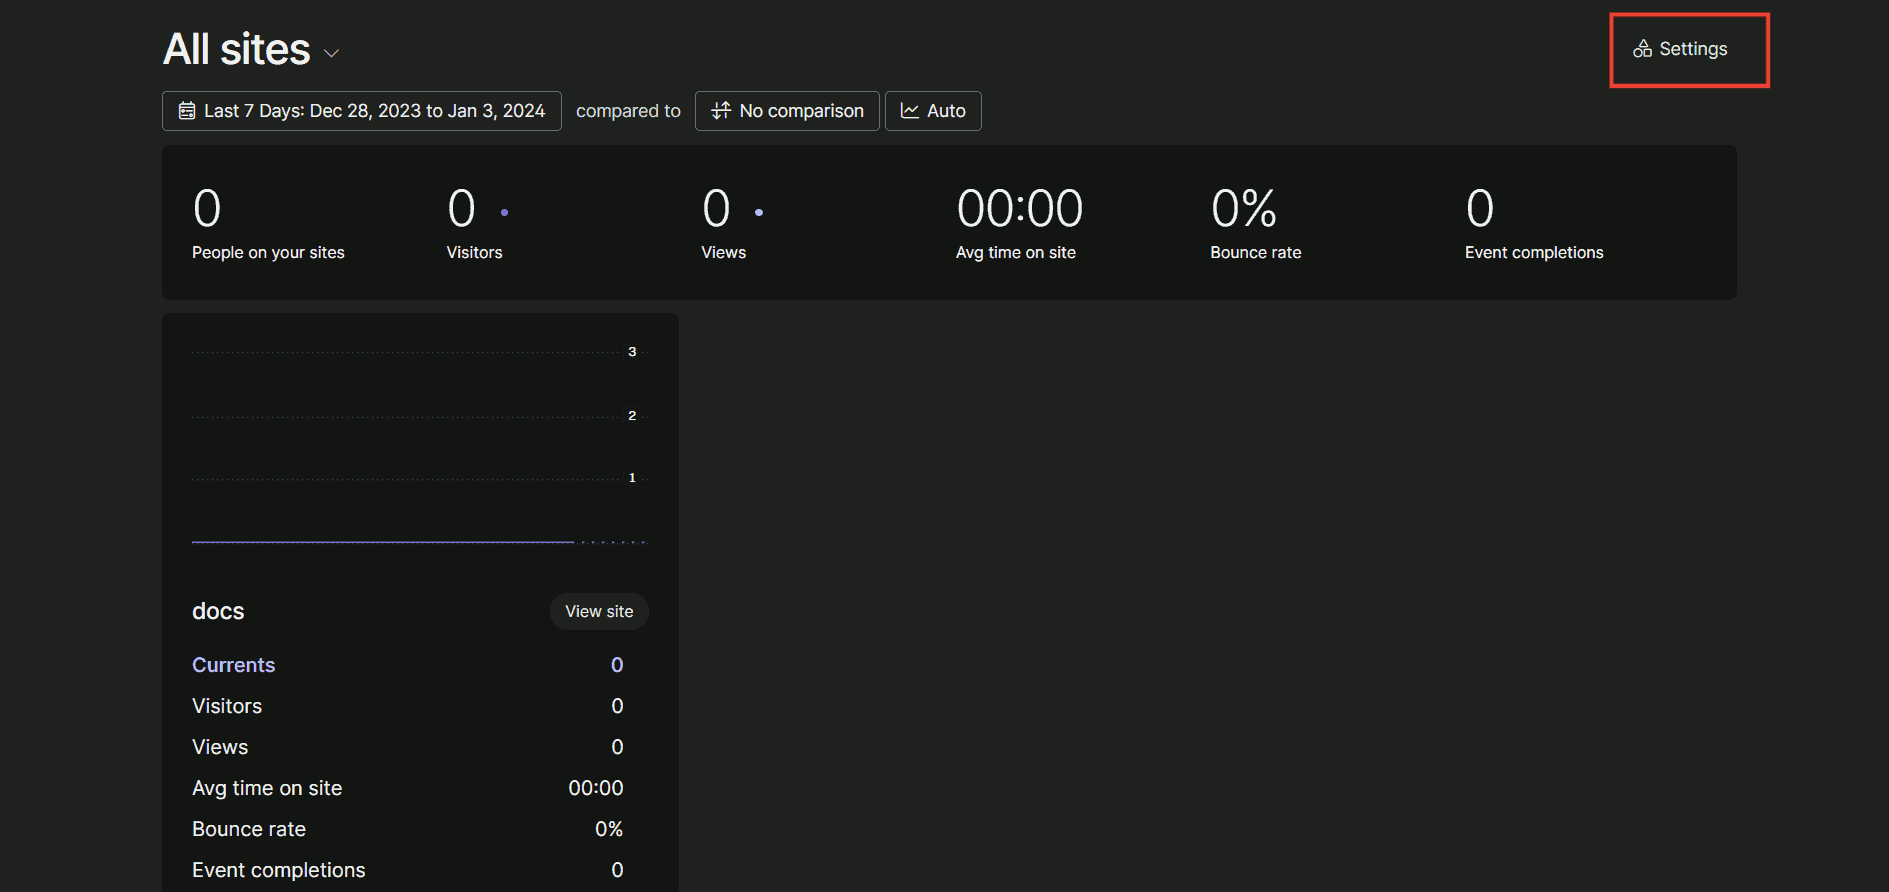Click the comparison arrows icon
The image size is (1889, 892).
tap(720, 111)
